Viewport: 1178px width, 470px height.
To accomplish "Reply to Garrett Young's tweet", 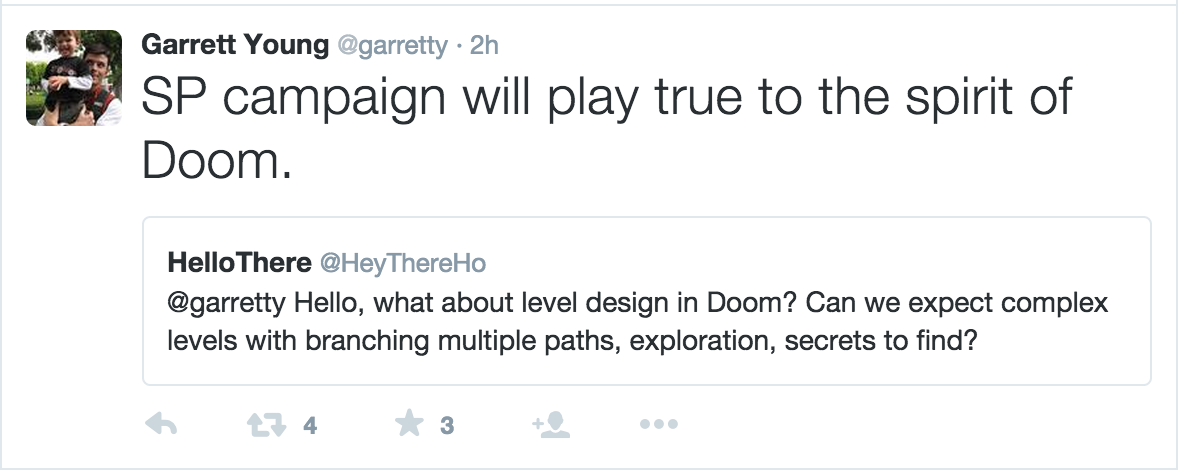I will click(161, 425).
